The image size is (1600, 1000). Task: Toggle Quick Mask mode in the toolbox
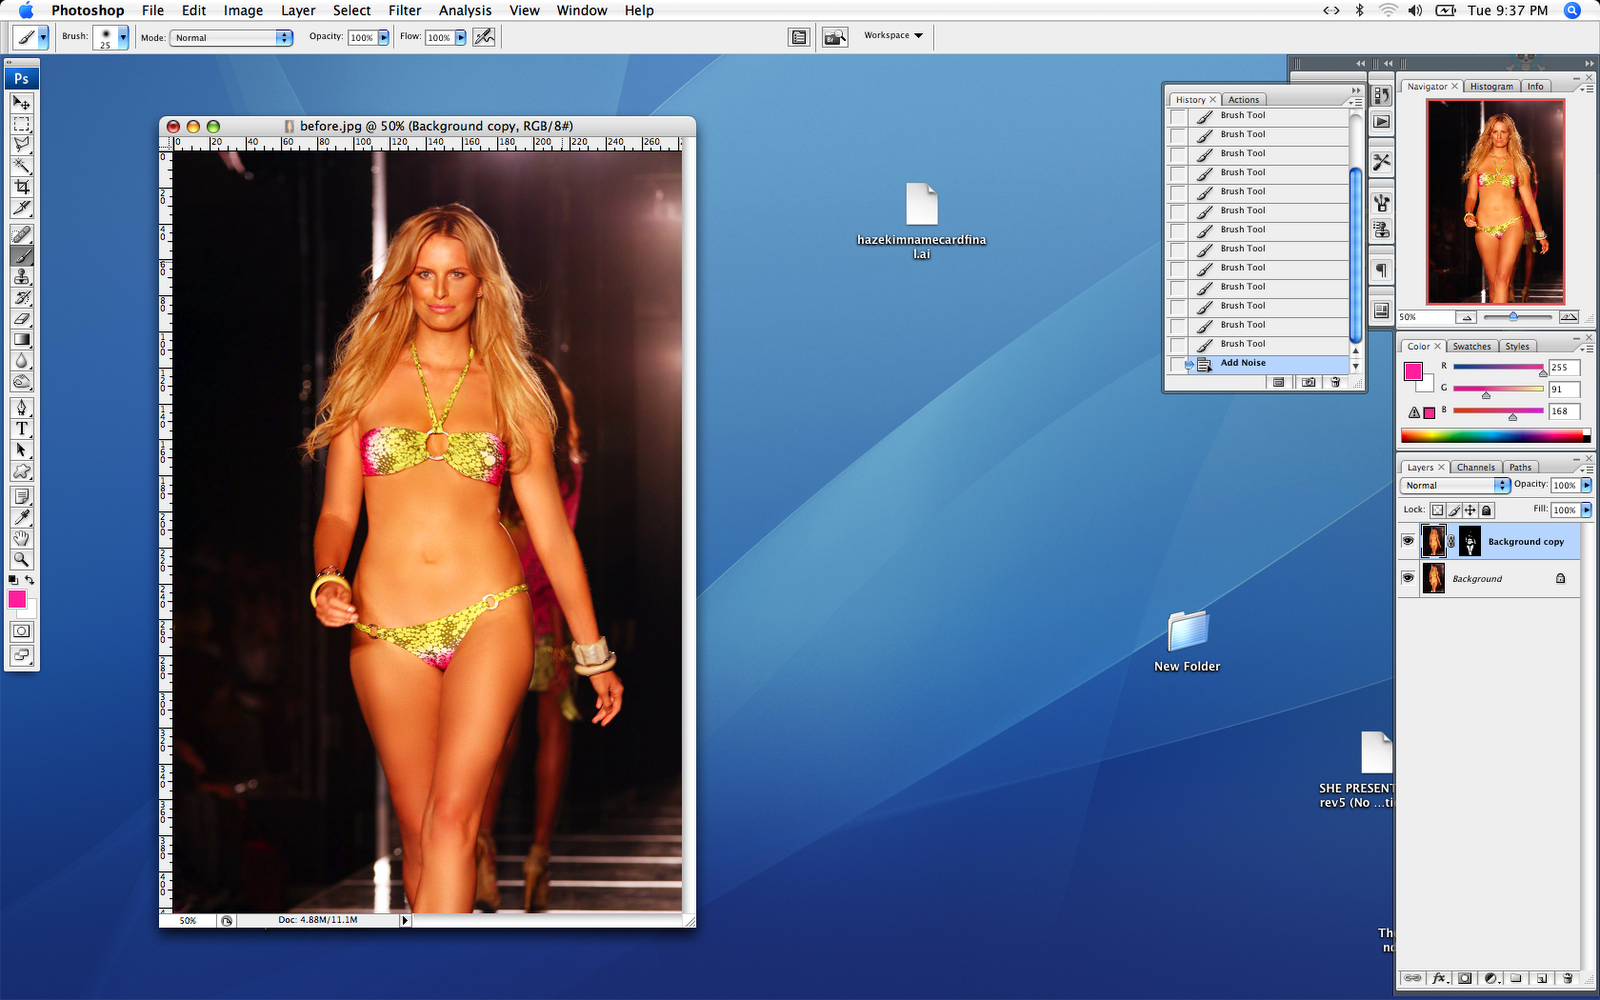pyautogui.click(x=21, y=631)
